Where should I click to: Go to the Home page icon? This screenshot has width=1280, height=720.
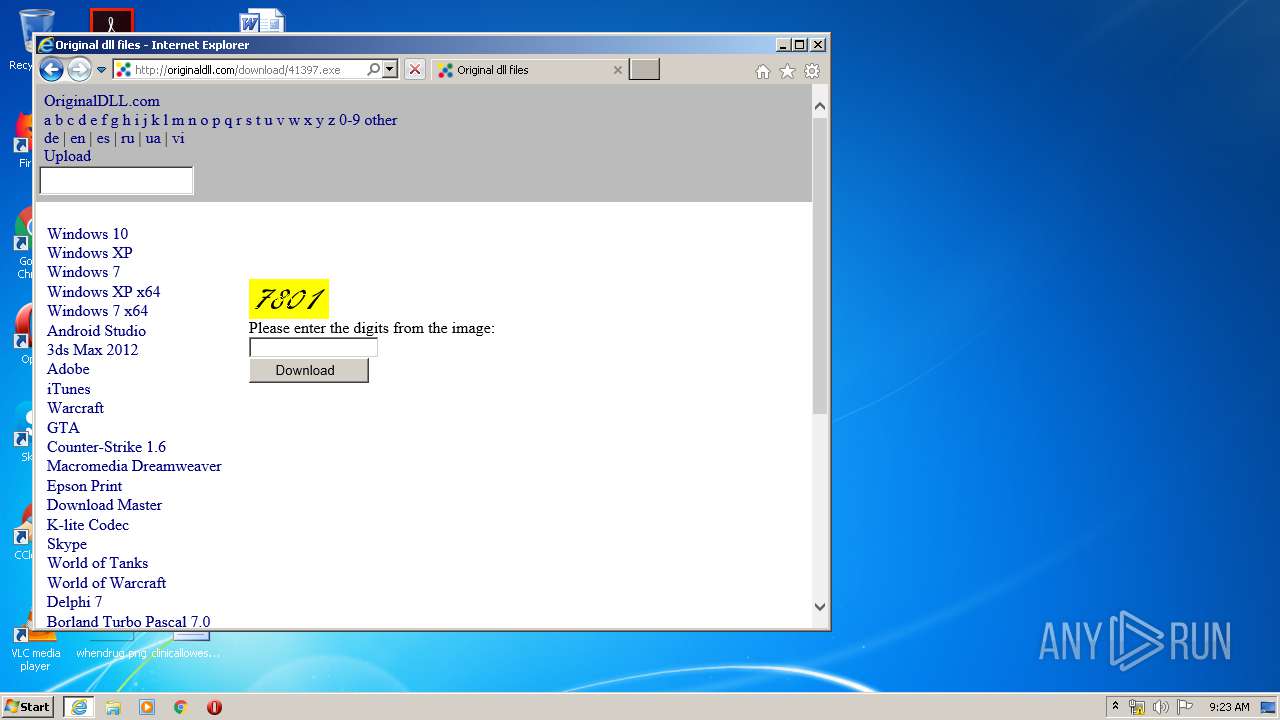click(763, 71)
